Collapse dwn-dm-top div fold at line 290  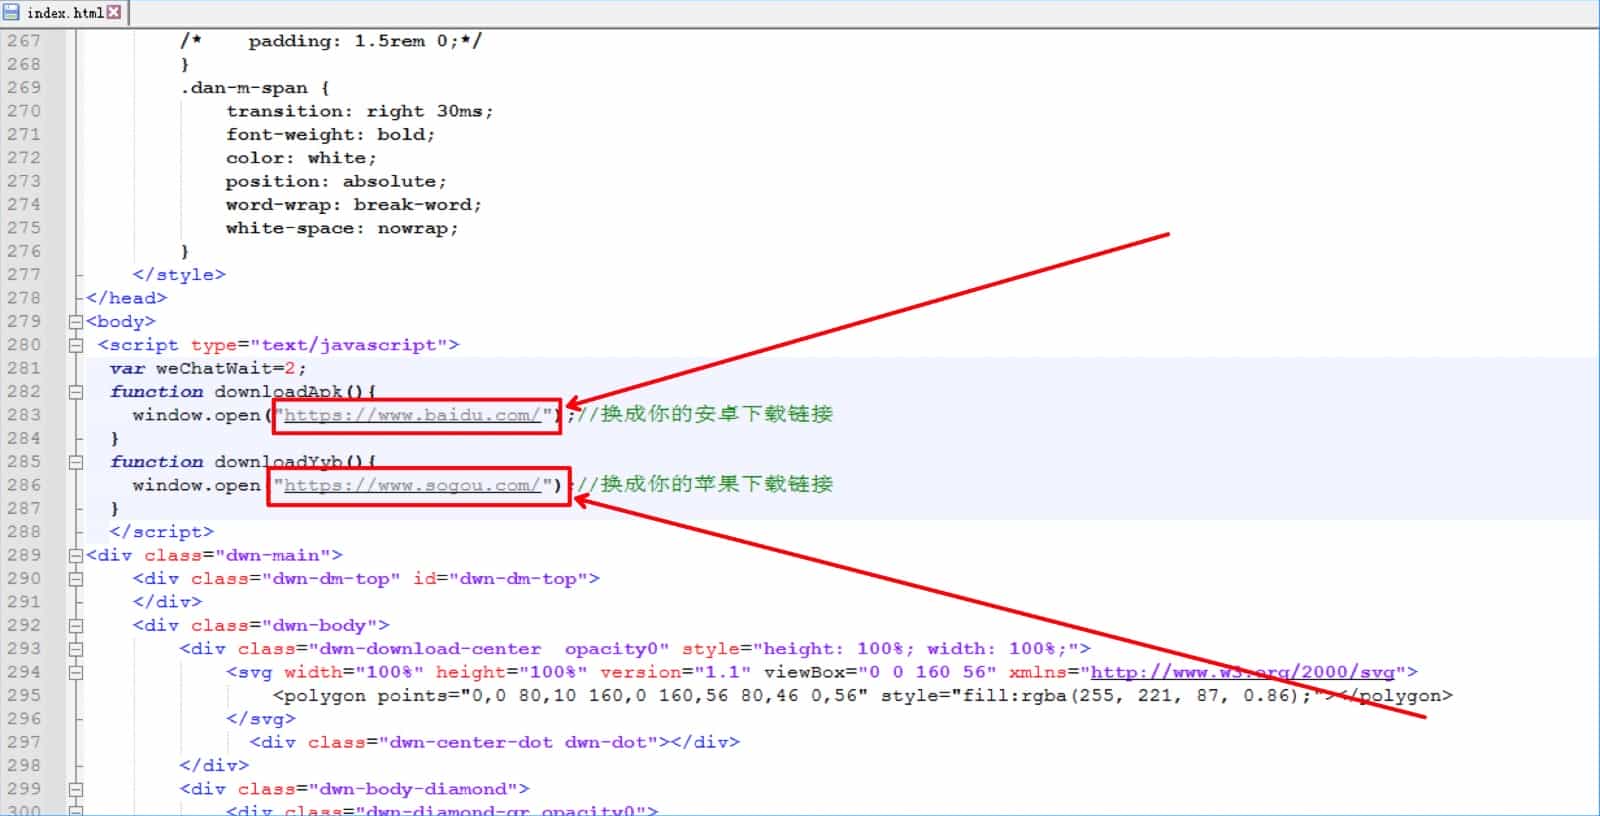[75, 579]
